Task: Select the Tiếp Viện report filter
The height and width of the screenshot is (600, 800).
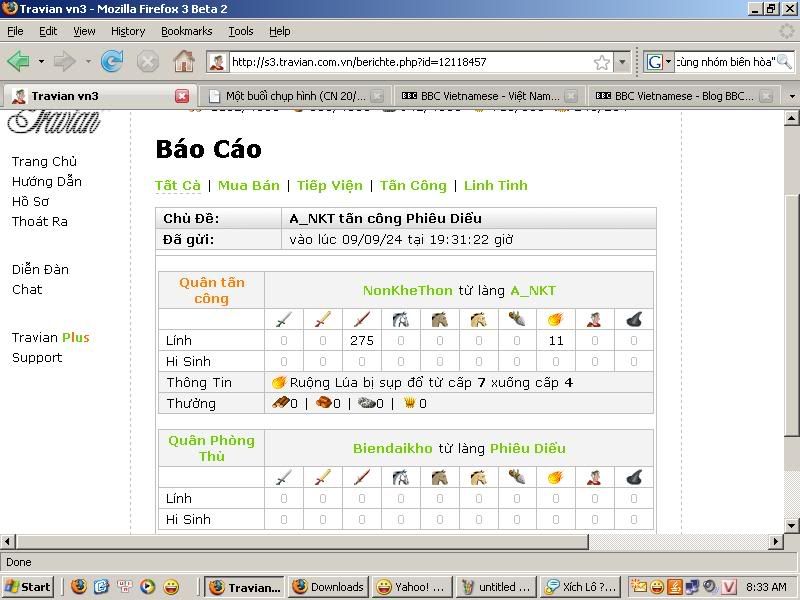Action: [330, 185]
